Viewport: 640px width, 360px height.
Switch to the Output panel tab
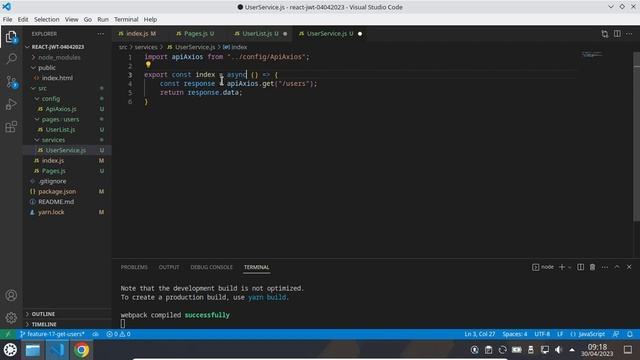tap(169, 267)
